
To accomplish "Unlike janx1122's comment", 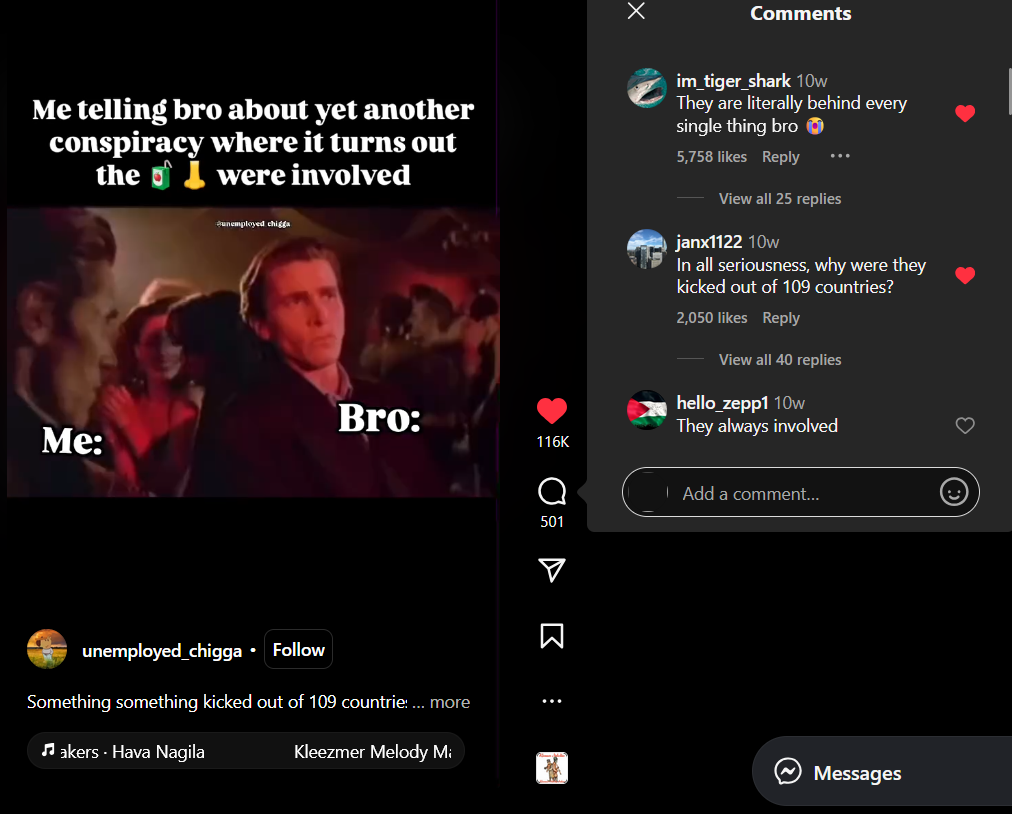I will point(965,276).
